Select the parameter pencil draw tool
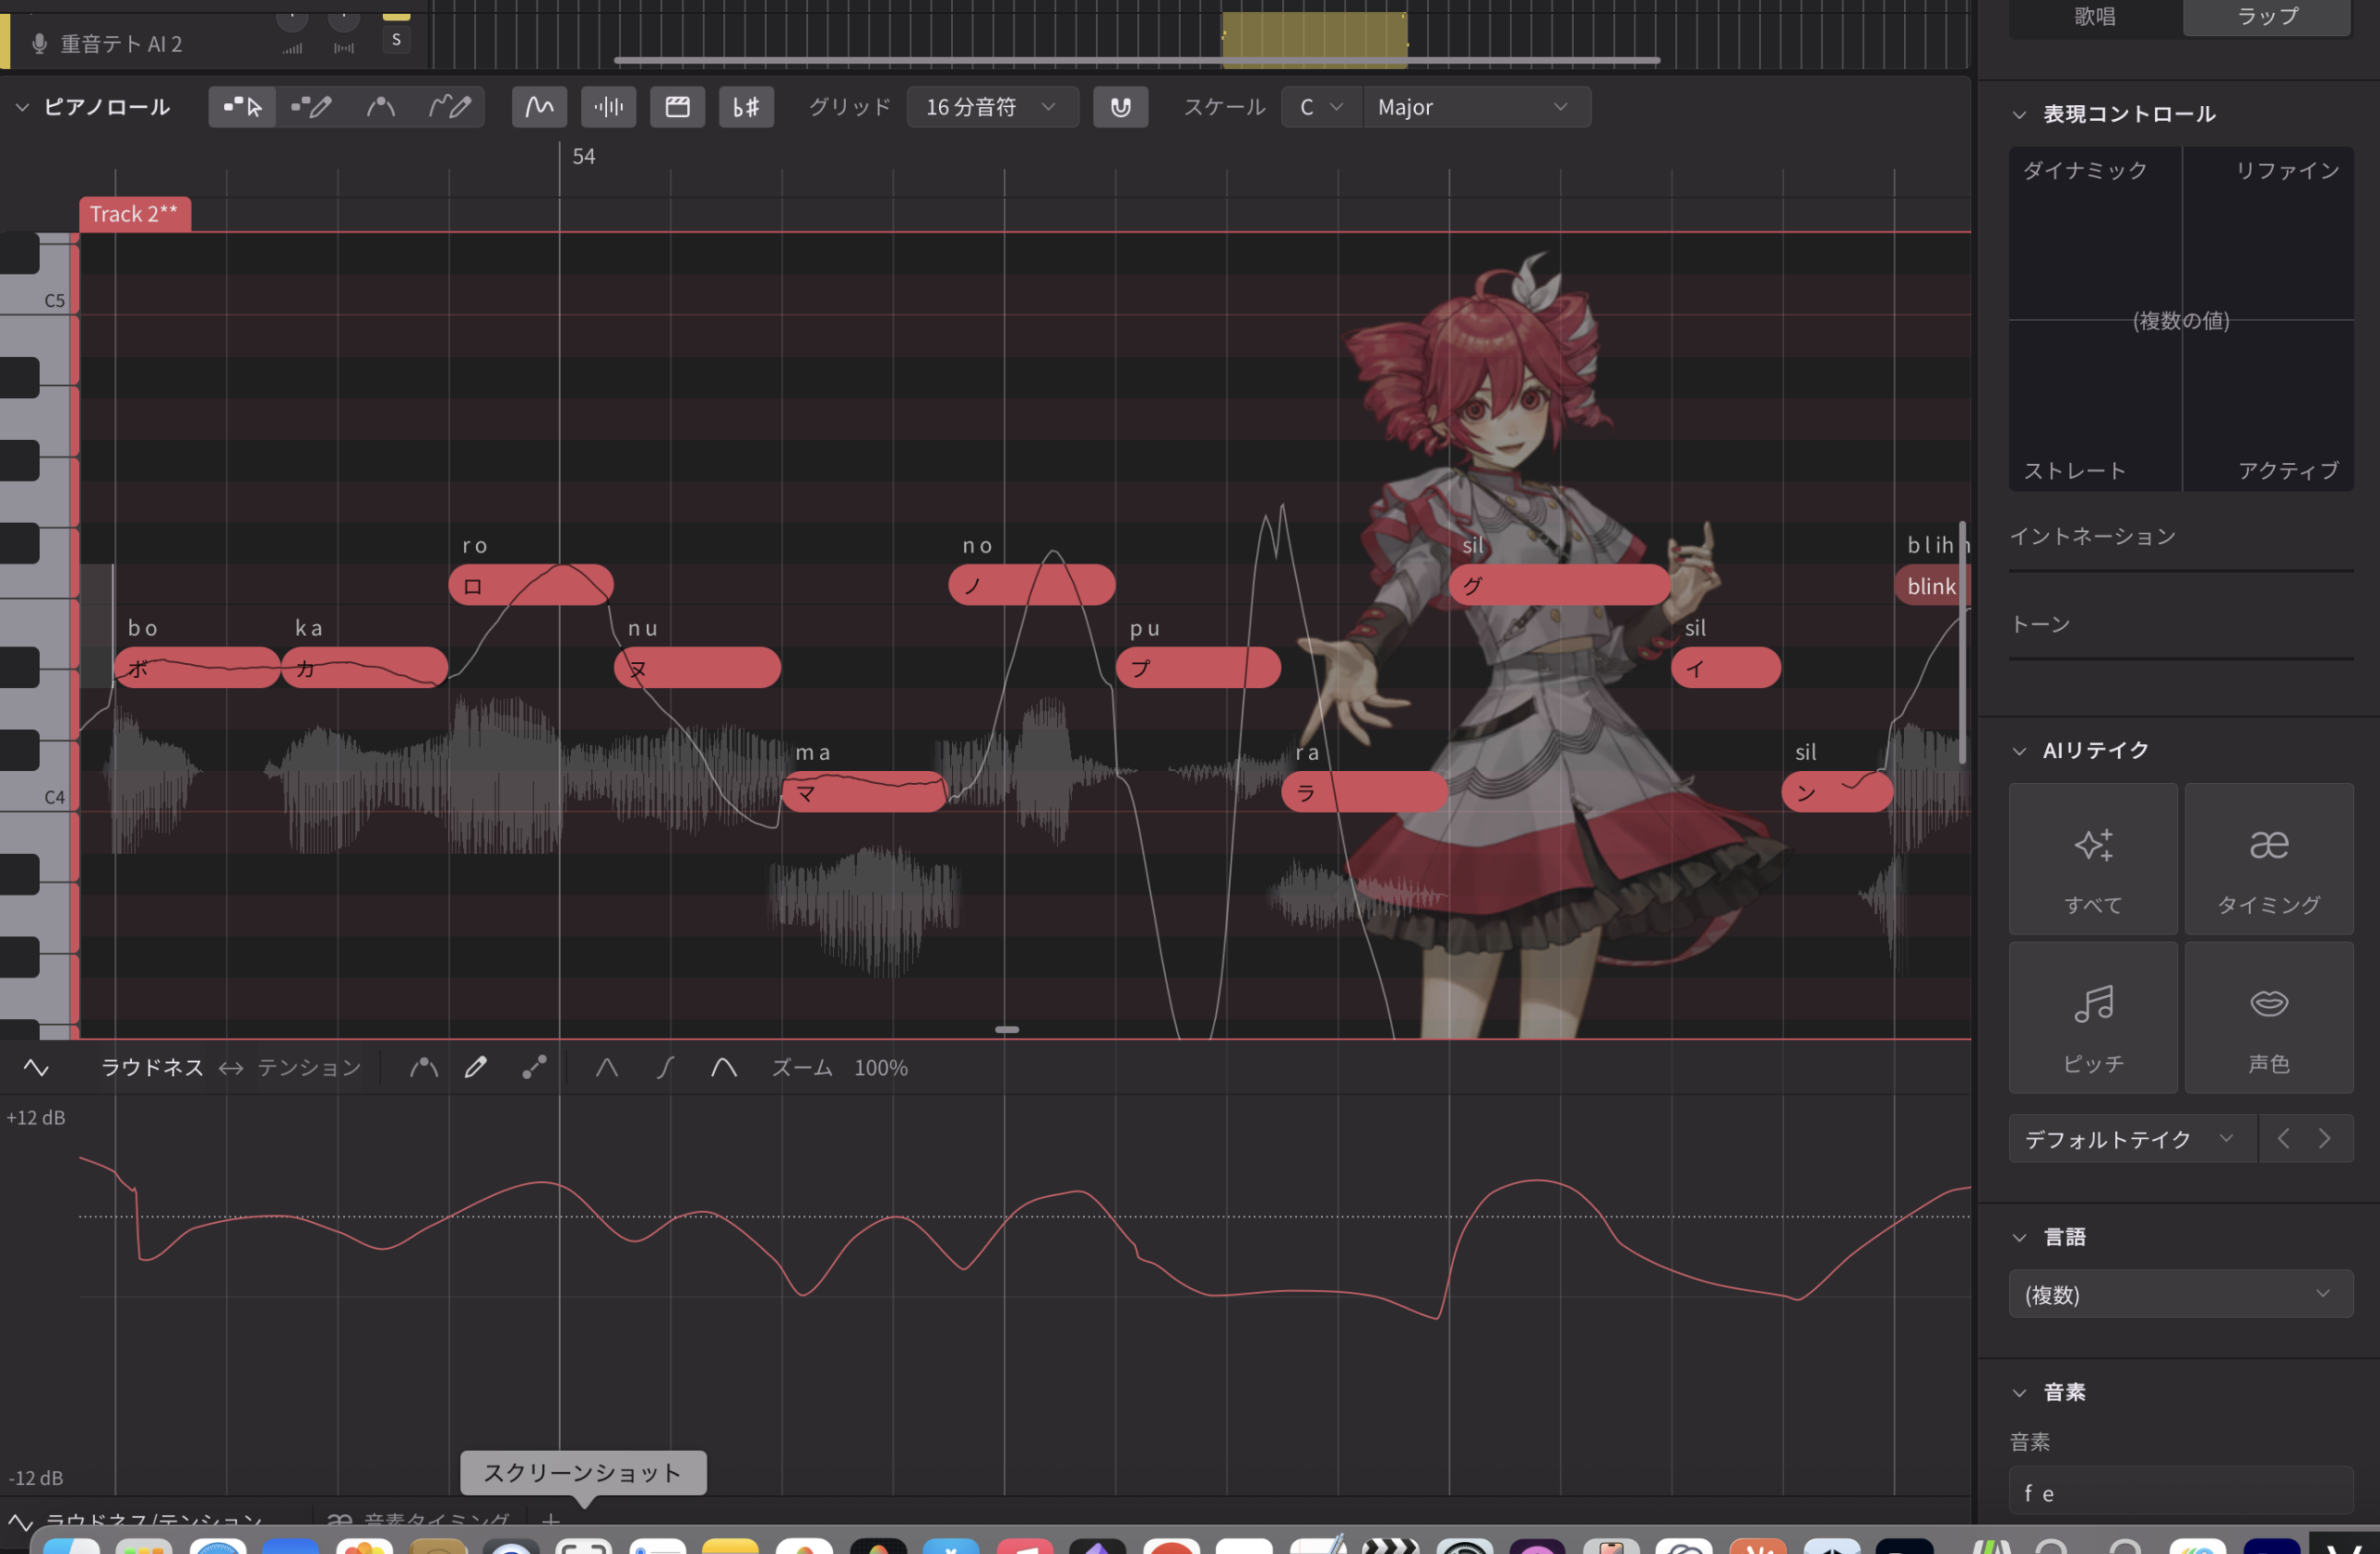 (476, 1067)
